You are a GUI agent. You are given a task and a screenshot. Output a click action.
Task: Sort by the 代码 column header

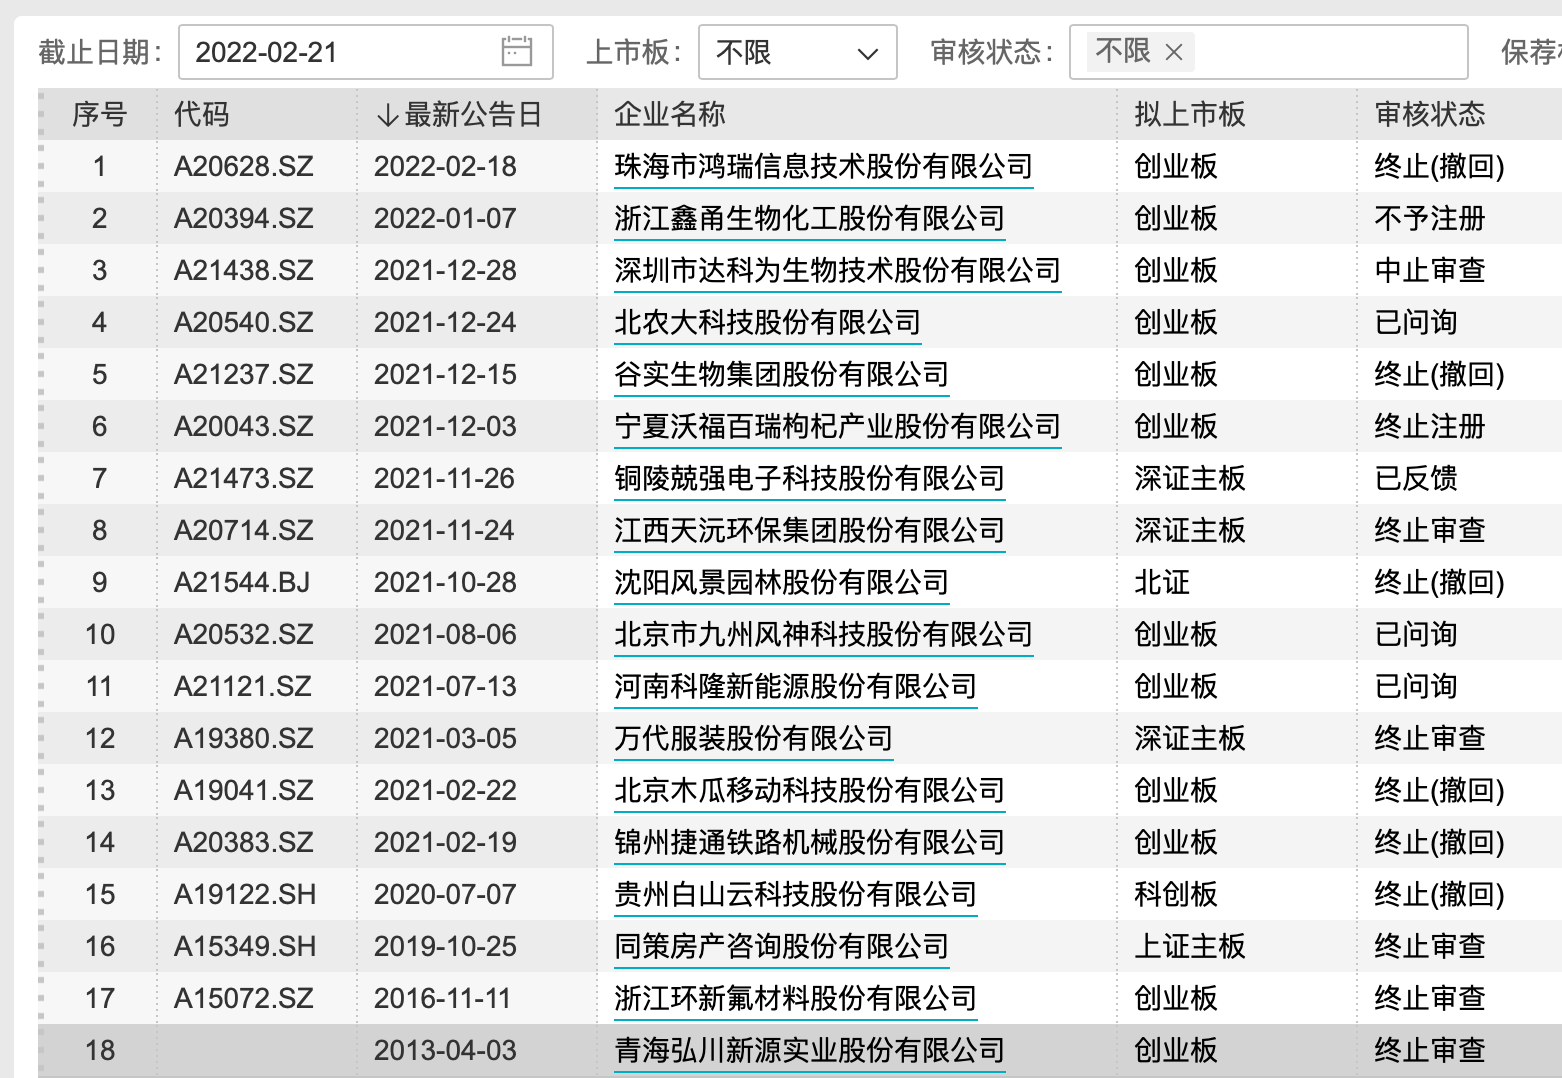(x=201, y=114)
